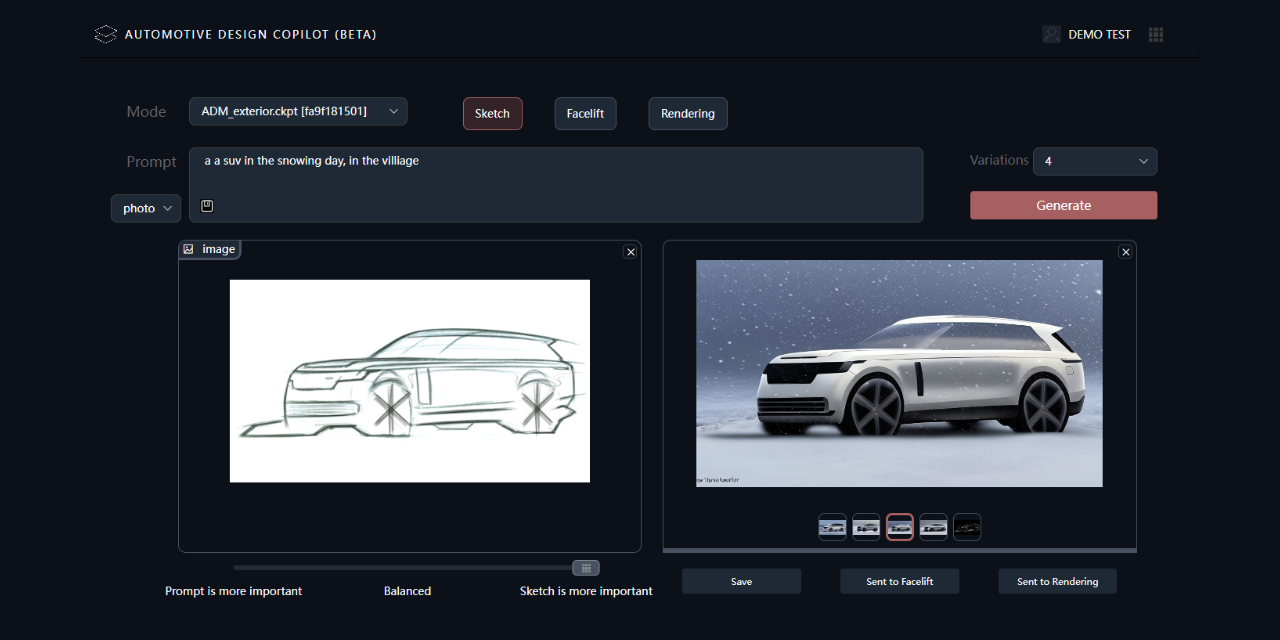Open the DEMO TEST profile avatar icon
This screenshot has height=640, width=1280.
pyautogui.click(x=1051, y=33)
